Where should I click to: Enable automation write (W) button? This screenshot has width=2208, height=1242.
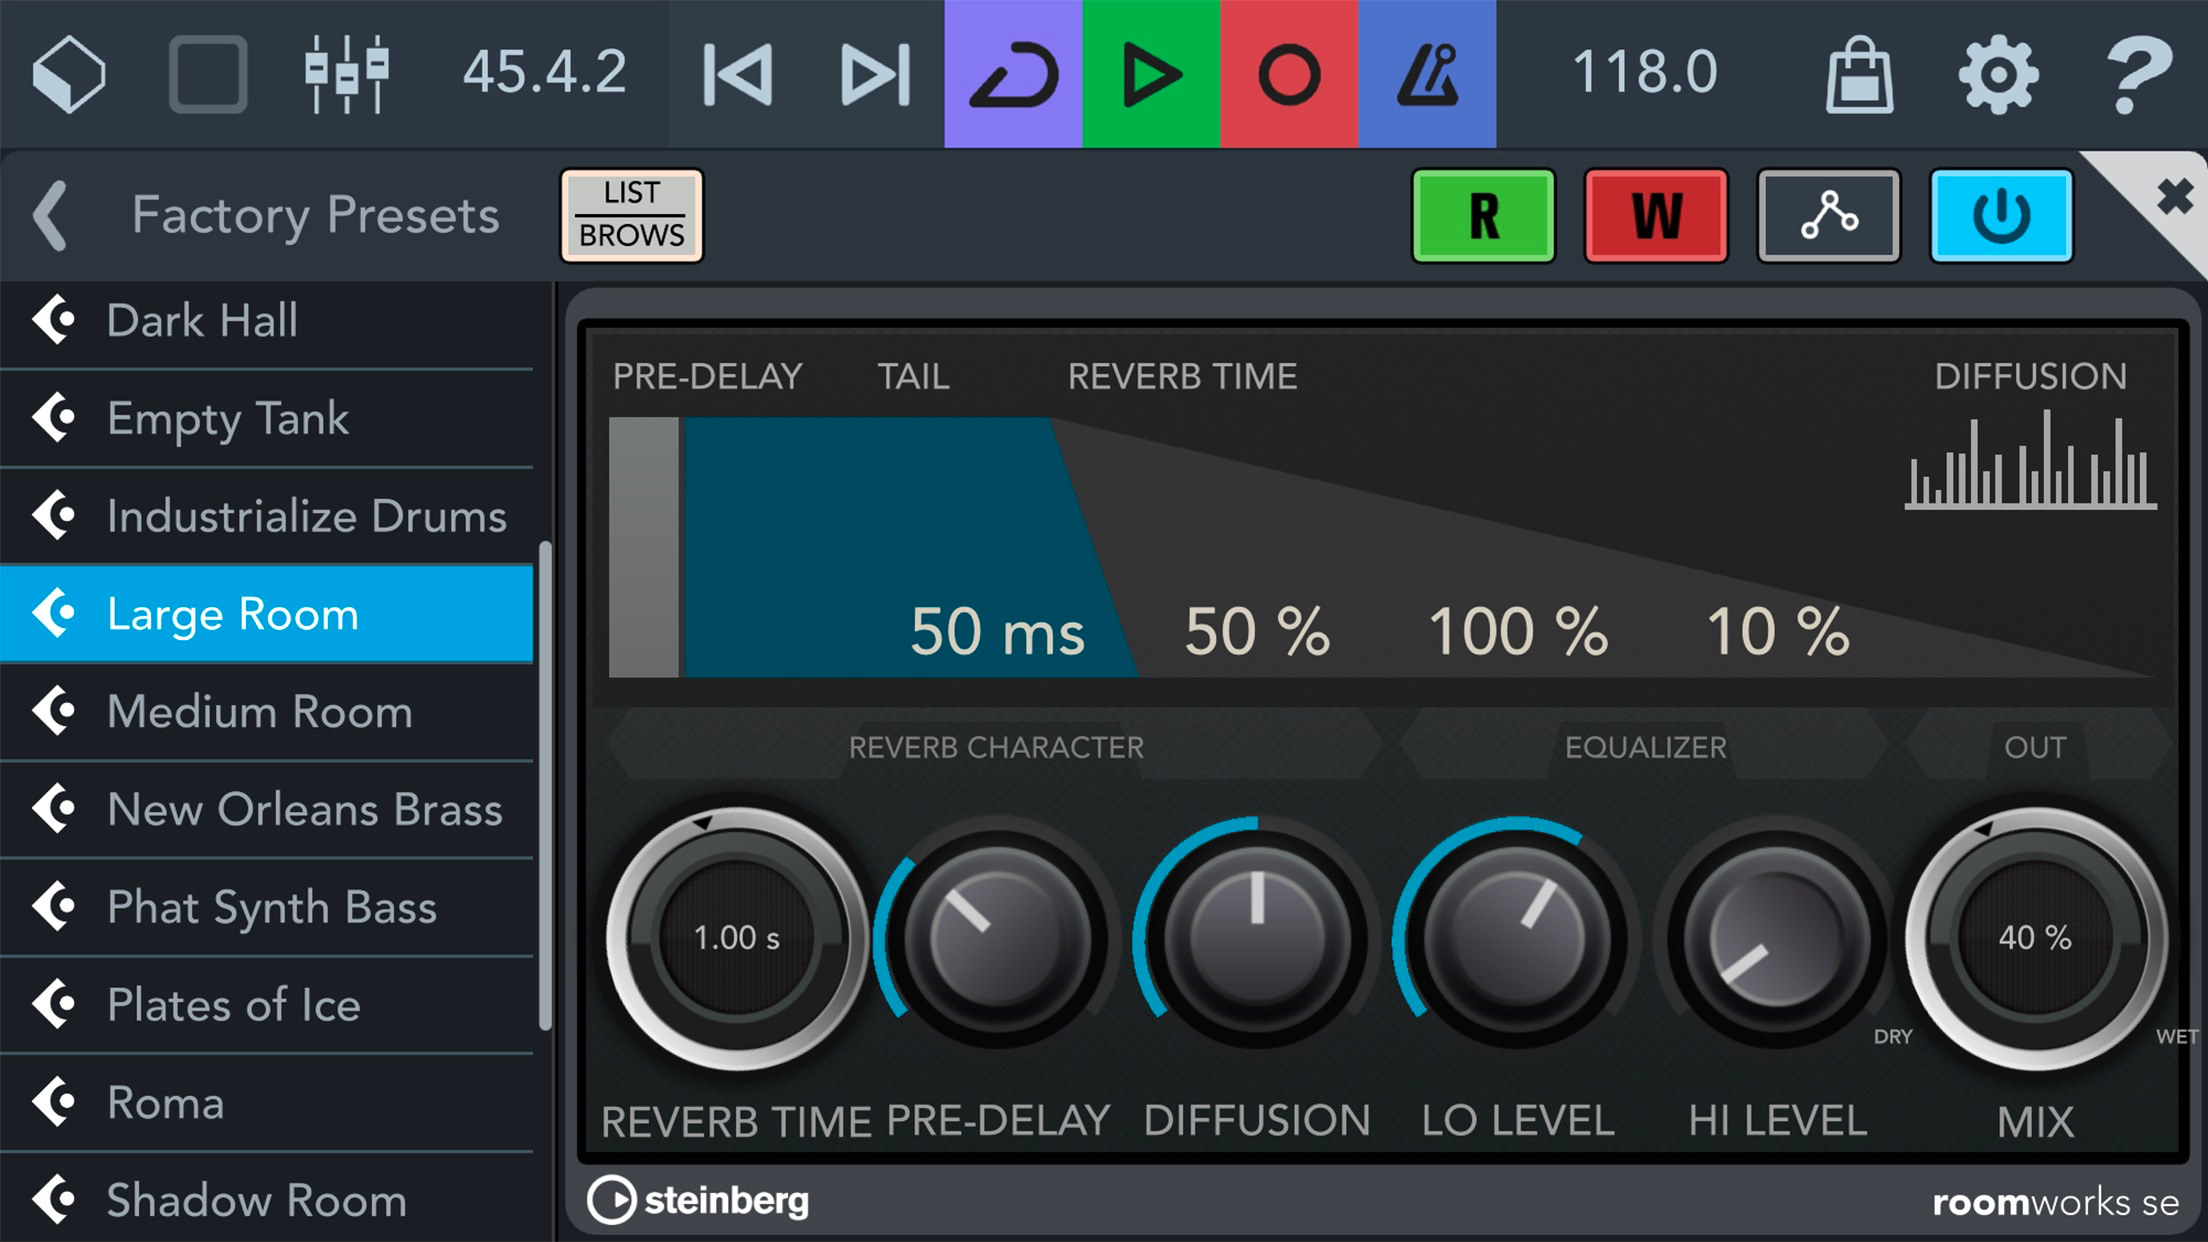coord(1656,215)
